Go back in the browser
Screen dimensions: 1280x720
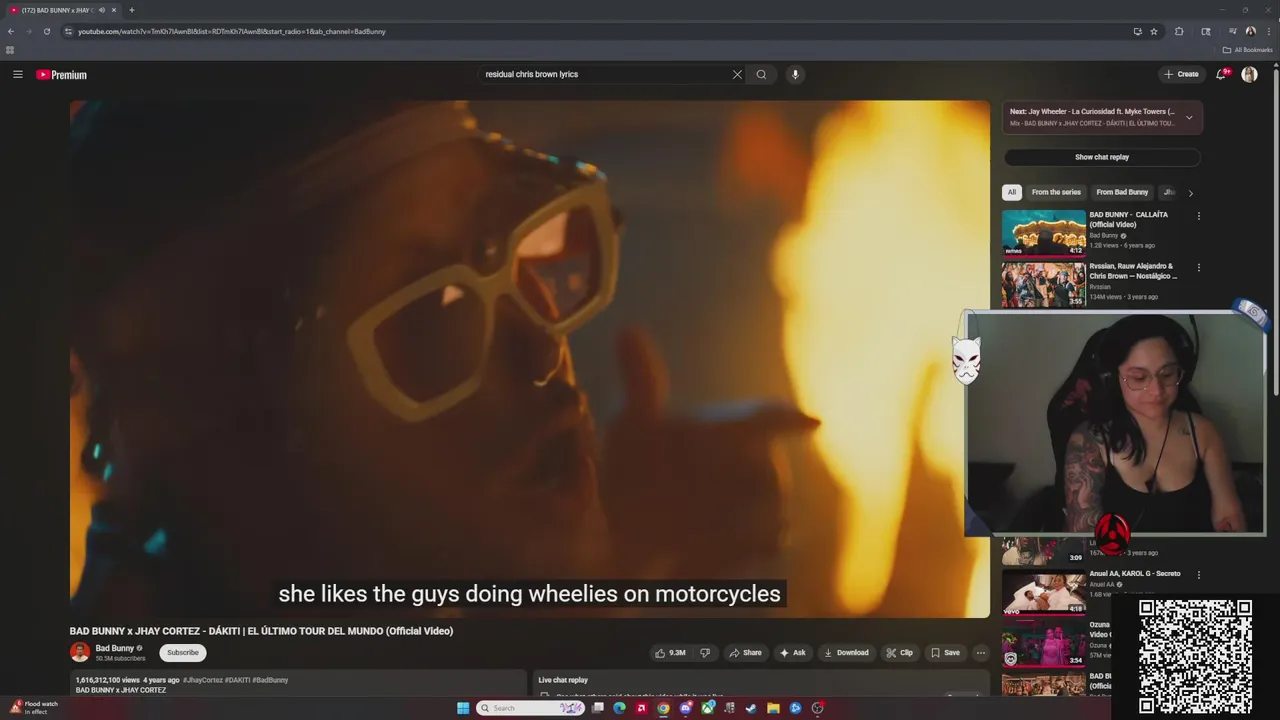(11, 31)
